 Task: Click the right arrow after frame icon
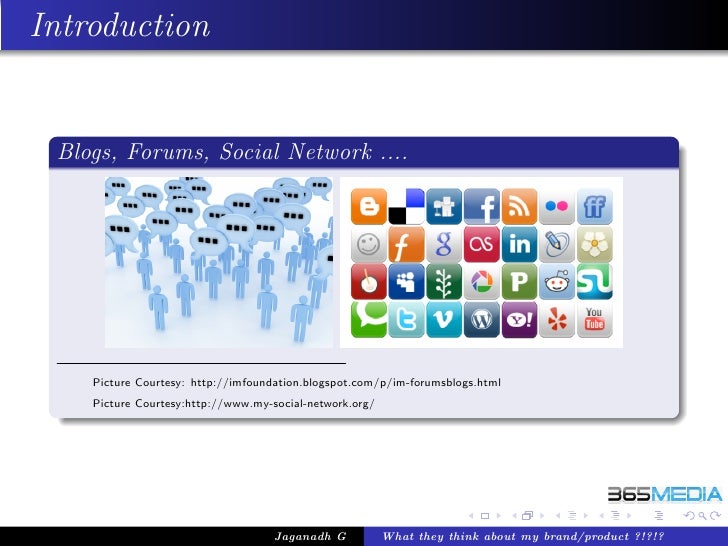click(x=542, y=516)
